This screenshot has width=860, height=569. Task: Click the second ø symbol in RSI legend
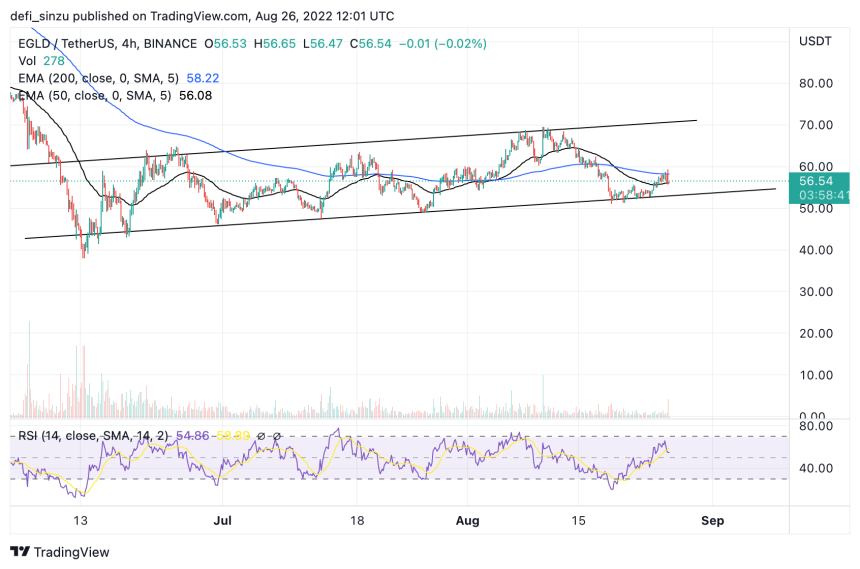tap(277, 436)
